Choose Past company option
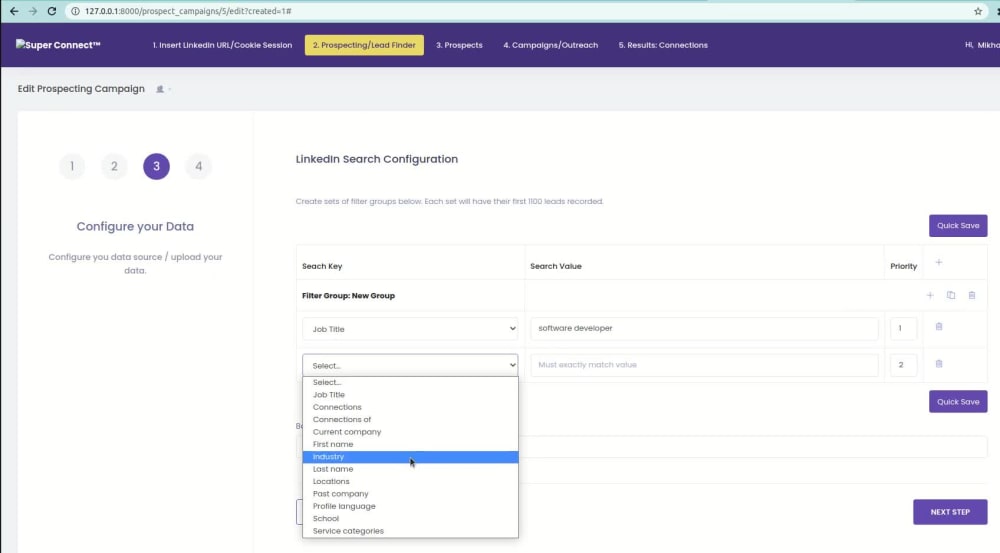Screen dimensions: 1000x553 (410, 494)
